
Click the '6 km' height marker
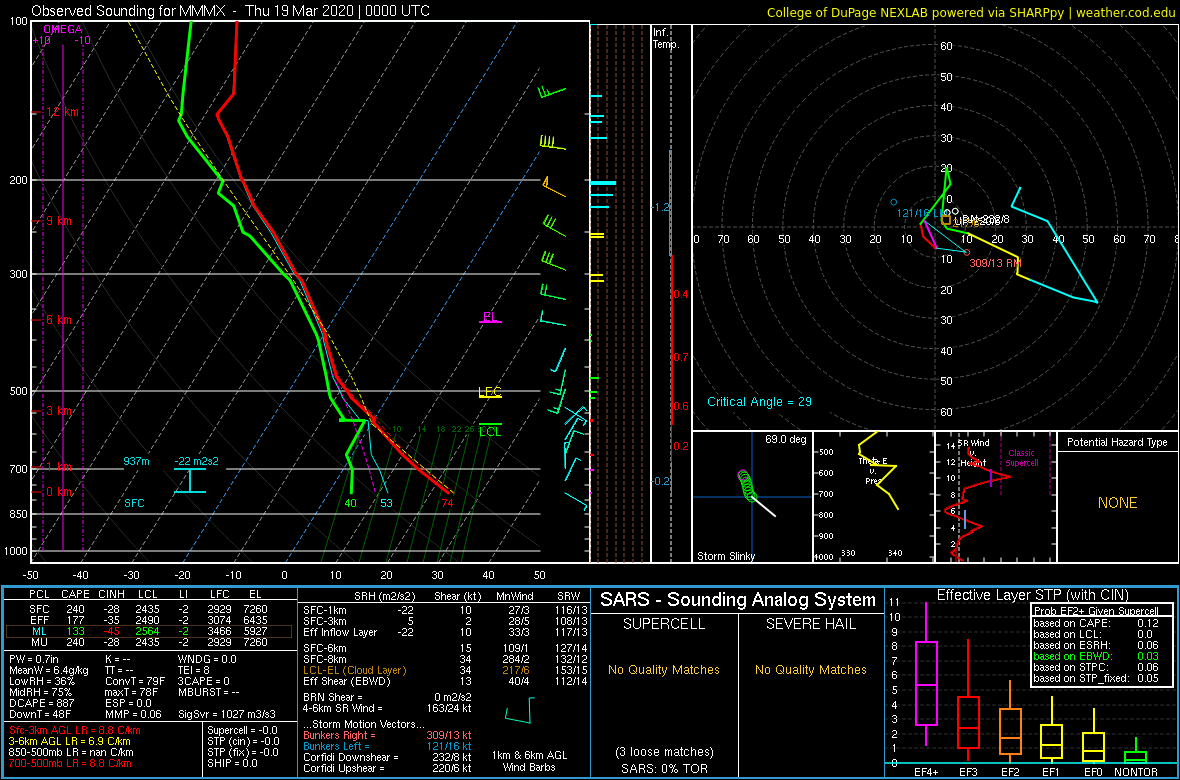(59, 320)
